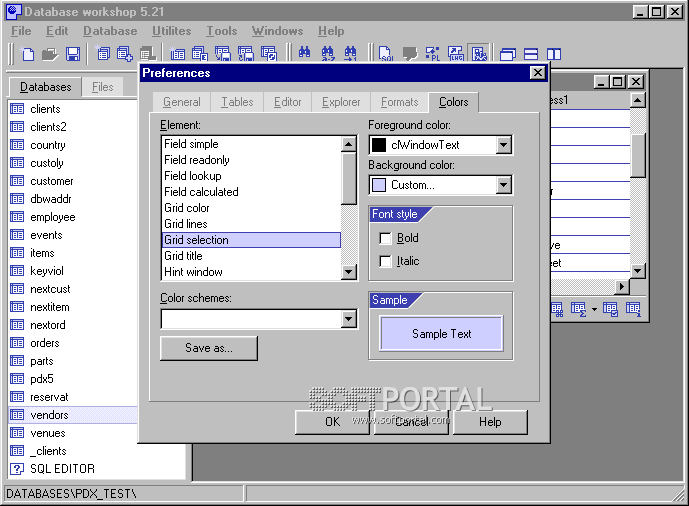
Task: Switch to the Explorer tab
Action: coord(341,102)
